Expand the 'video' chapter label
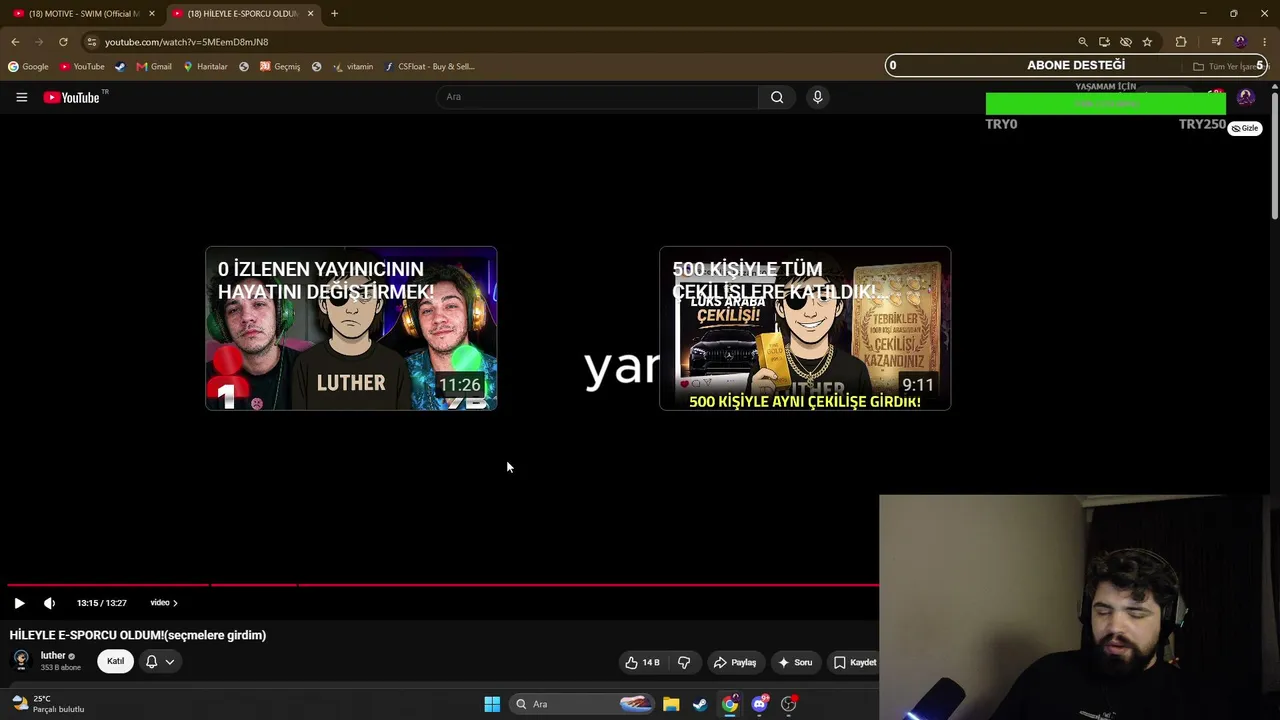The width and height of the screenshot is (1280, 720). pyautogui.click(x=164, y=603)
